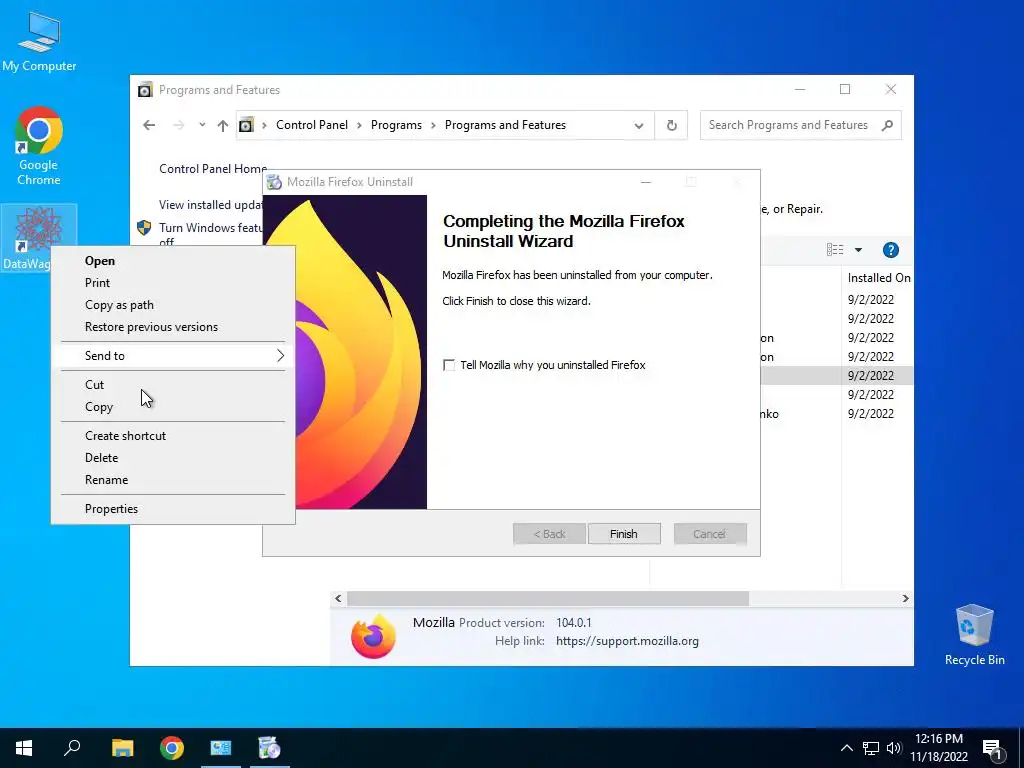Choose Copy from context menu

[173, 407]
